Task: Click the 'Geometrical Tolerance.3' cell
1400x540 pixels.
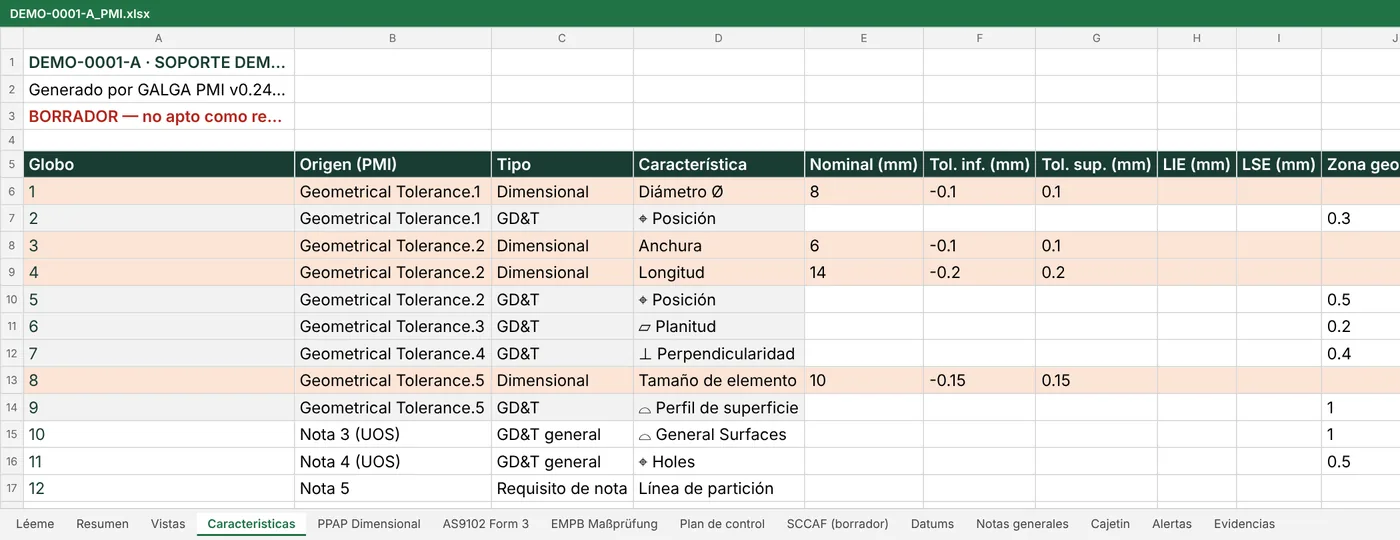Action: point(393,326)
